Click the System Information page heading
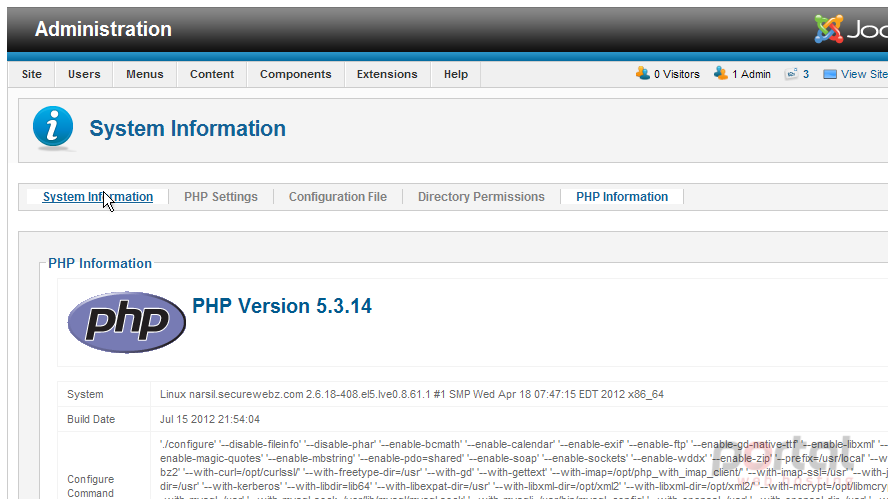 (187, 129)
